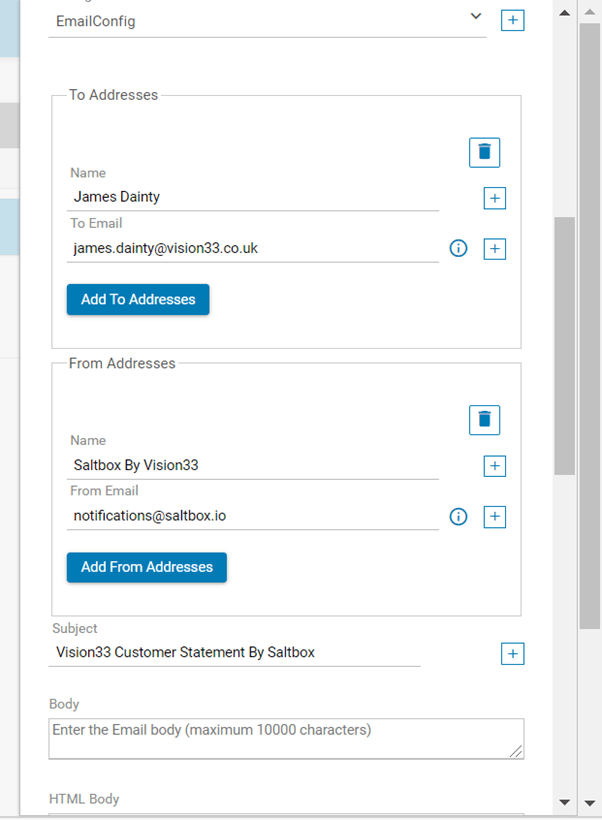Click plus icon next to To Email field
The height and width of the screenshot is (820, 602).
(494, 248)
